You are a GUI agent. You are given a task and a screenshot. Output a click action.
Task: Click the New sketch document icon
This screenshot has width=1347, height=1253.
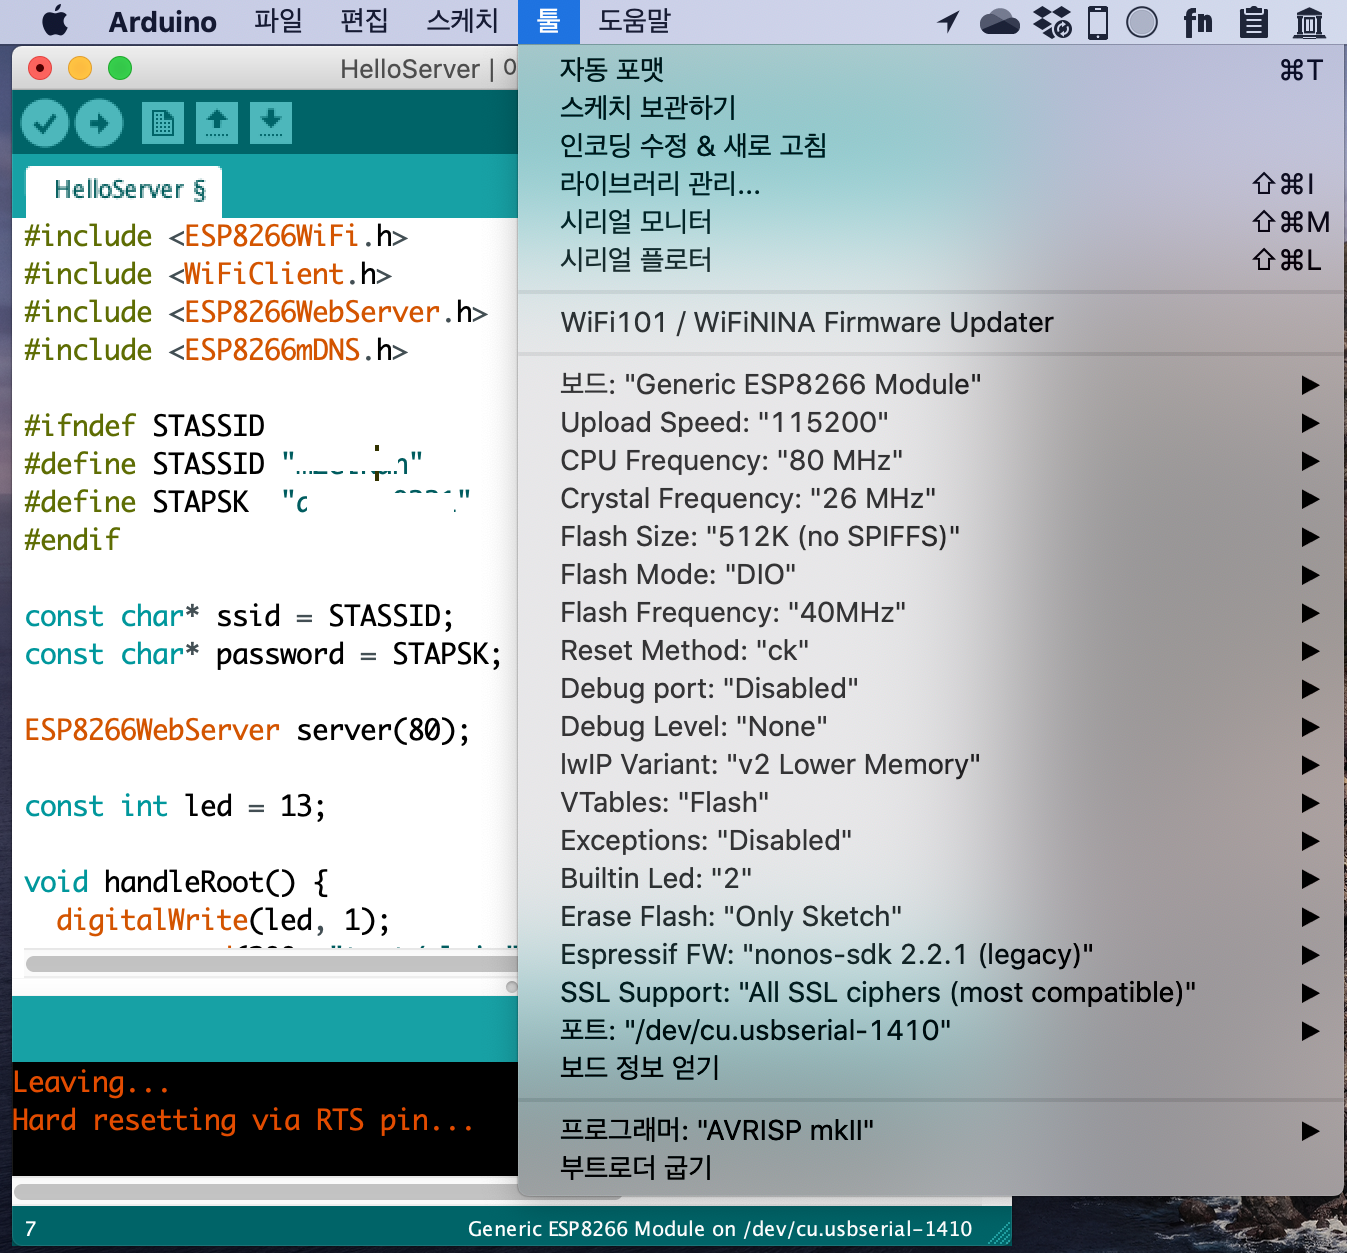163,124
